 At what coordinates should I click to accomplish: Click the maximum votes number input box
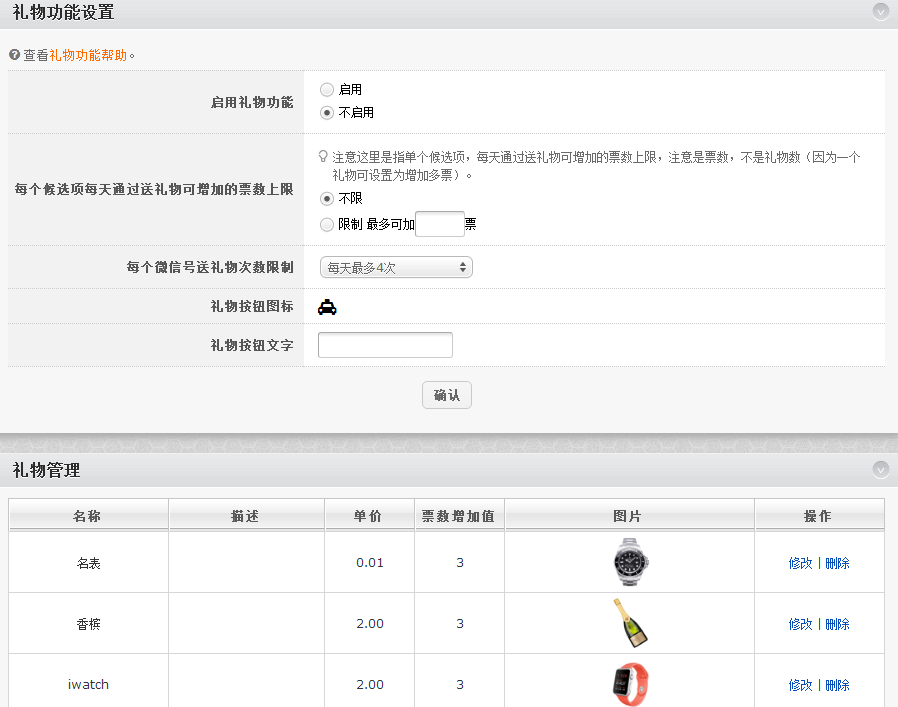(x=439, y=224)
